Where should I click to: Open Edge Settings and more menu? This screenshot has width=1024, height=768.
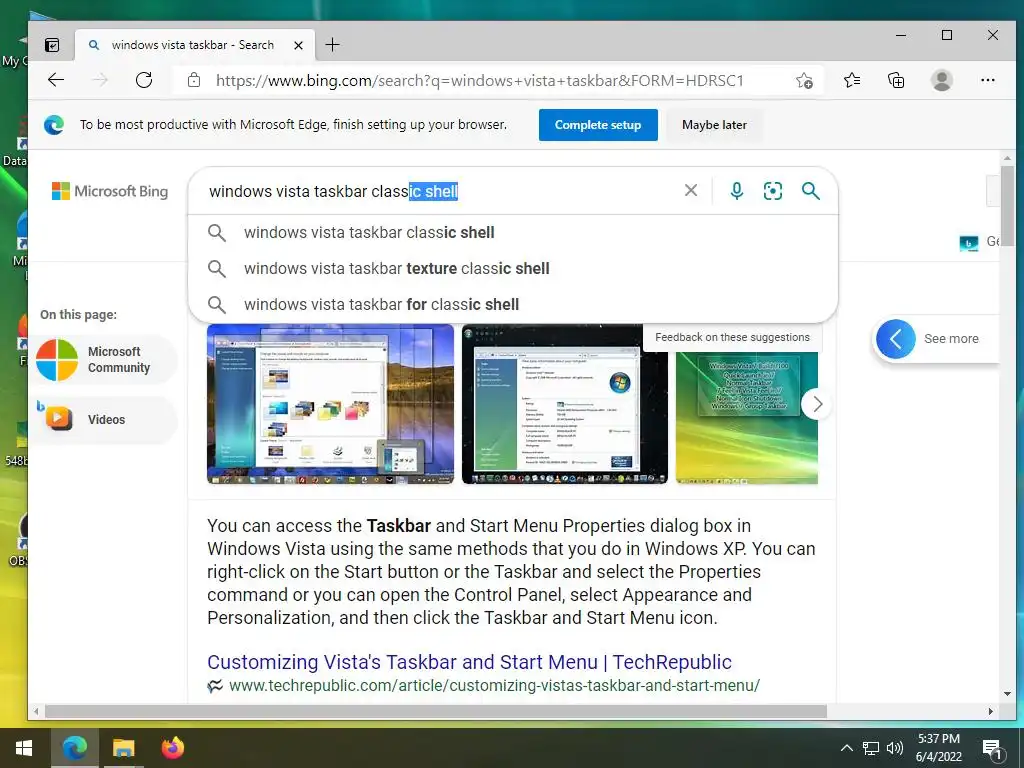pyautogui.click(x=987, y=80)
